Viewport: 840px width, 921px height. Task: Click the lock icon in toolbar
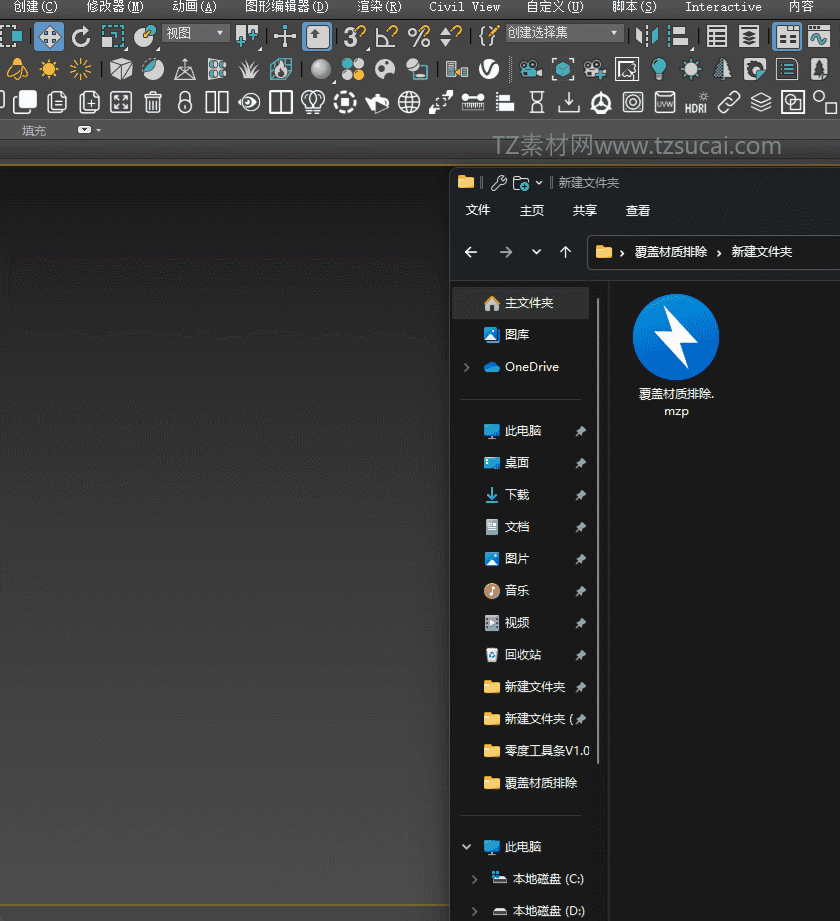pyautogui.click(x=185, y=102)
